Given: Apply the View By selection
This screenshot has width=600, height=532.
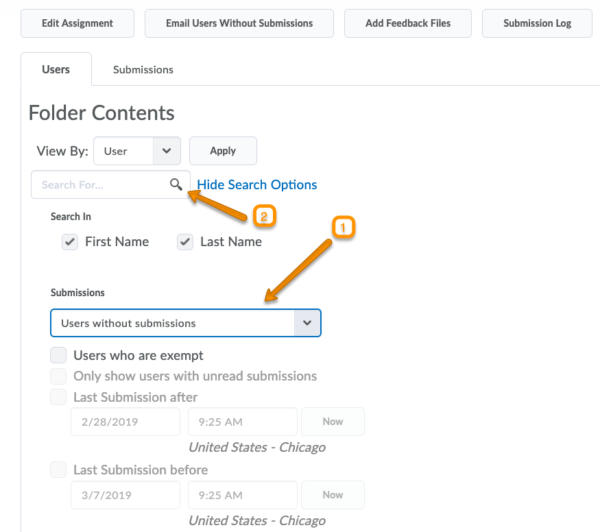Looking at the screenshot, I should click(x=223, y=151).
